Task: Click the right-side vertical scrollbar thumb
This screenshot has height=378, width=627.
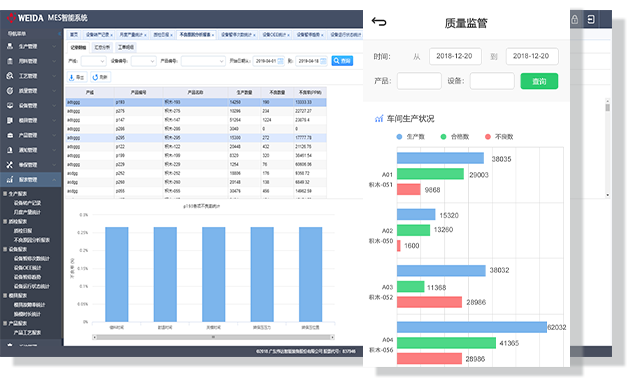Action: (x=607, y=107)
